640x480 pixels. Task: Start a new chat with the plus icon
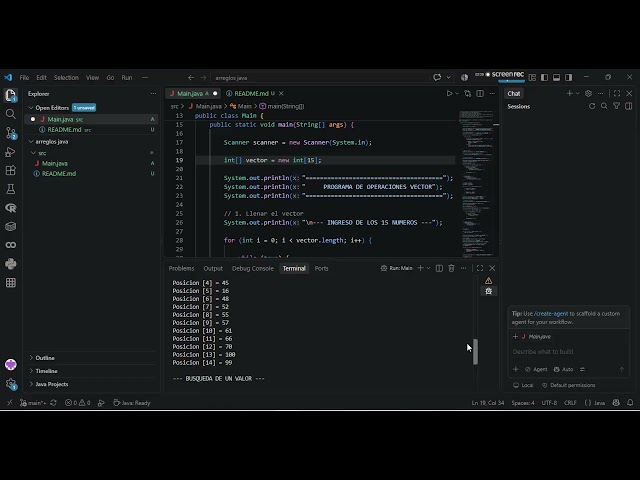pyautogui.click(x=569, y=93)
